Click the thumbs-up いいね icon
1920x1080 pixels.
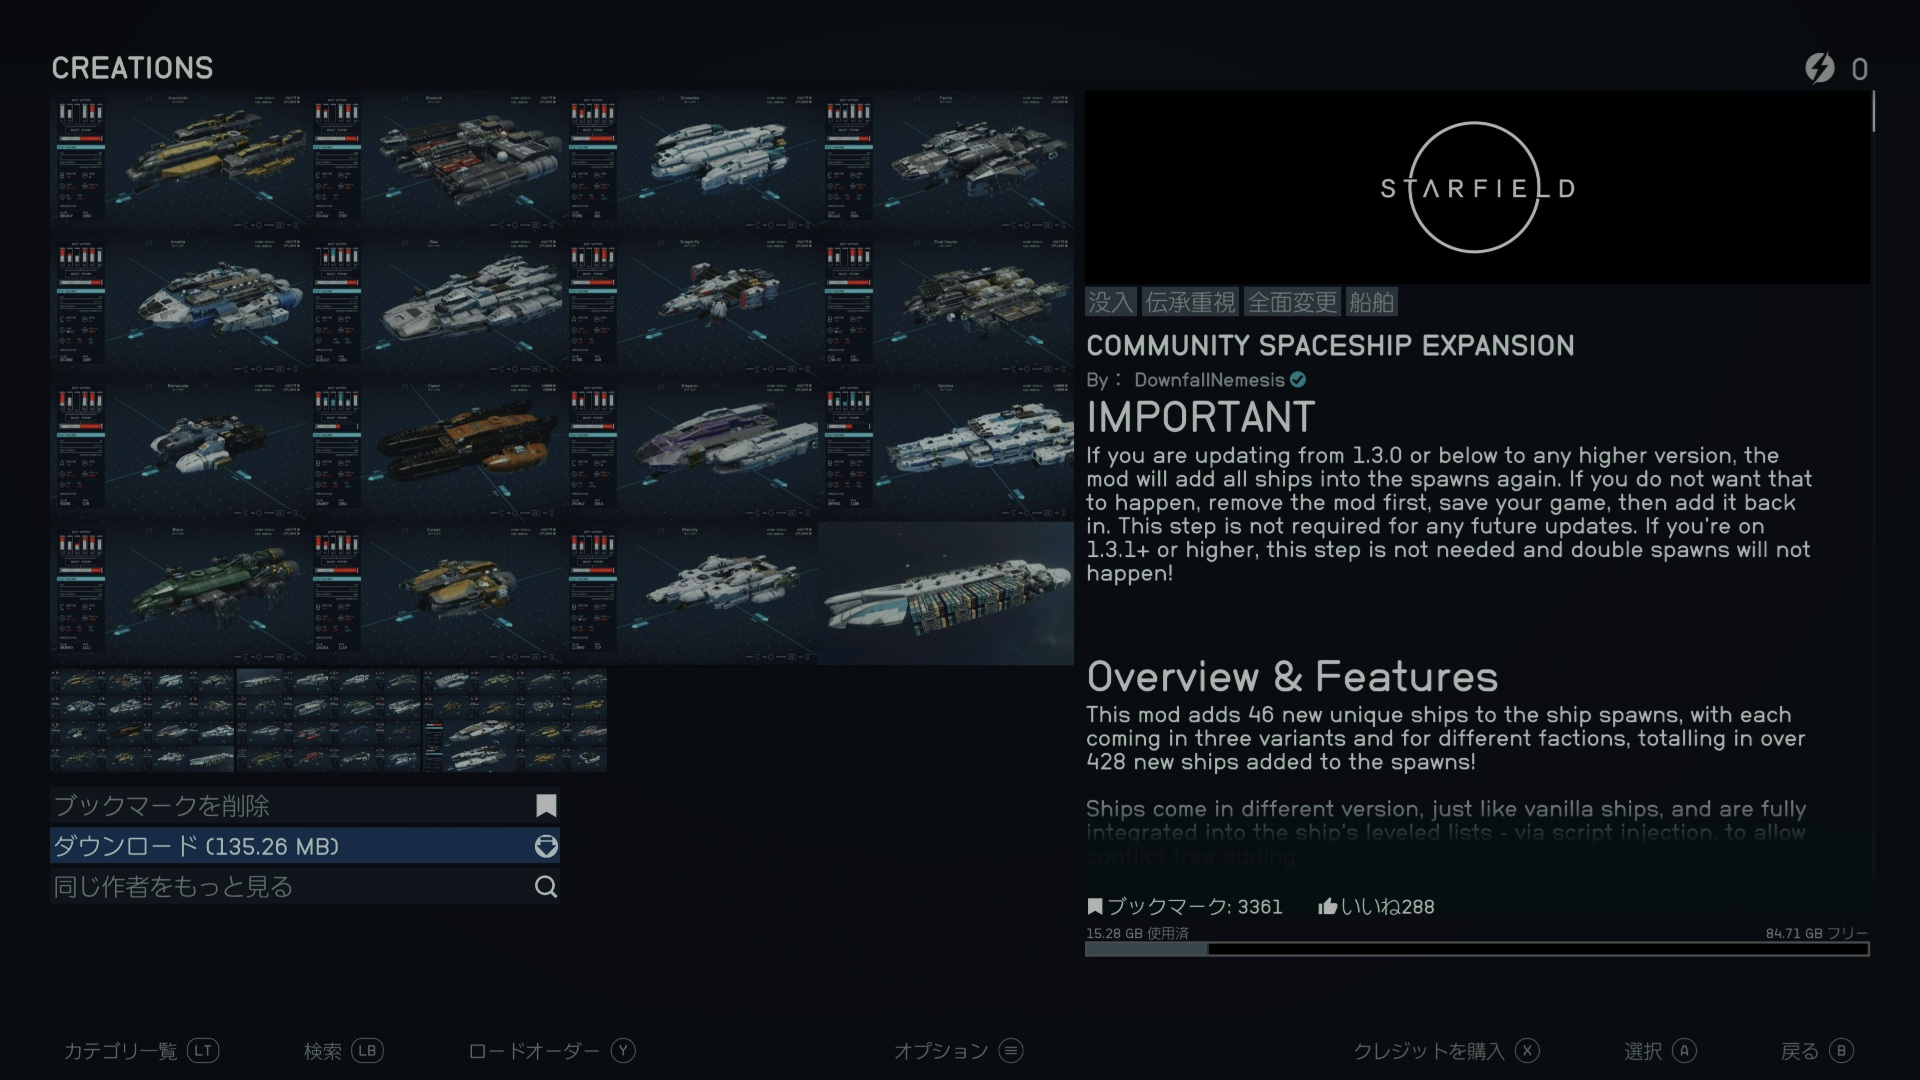pos(1327,907)
